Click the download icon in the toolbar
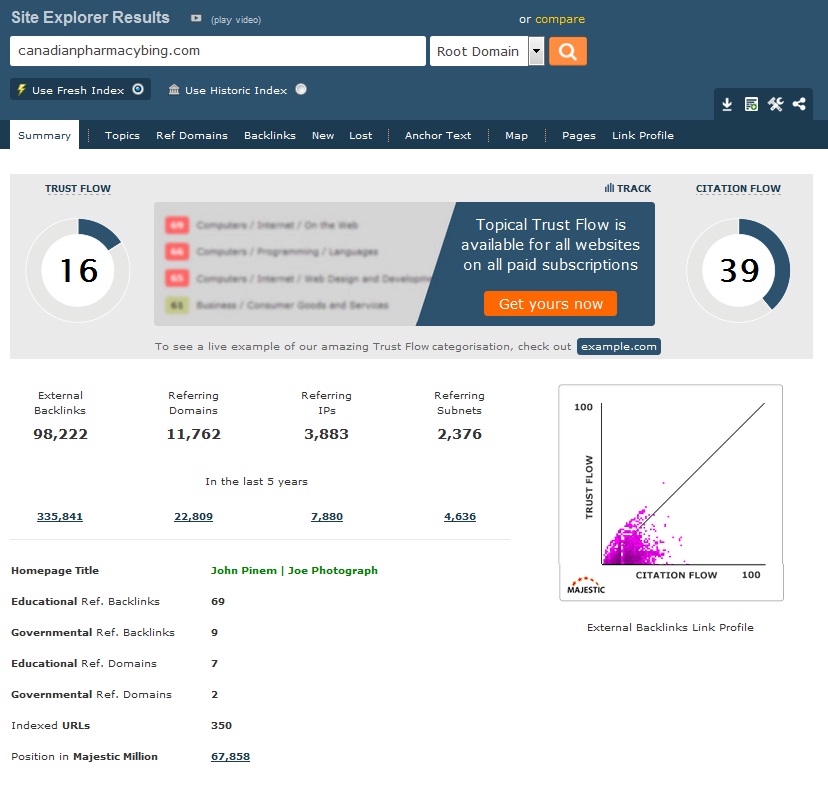 (x=727, y=104)
